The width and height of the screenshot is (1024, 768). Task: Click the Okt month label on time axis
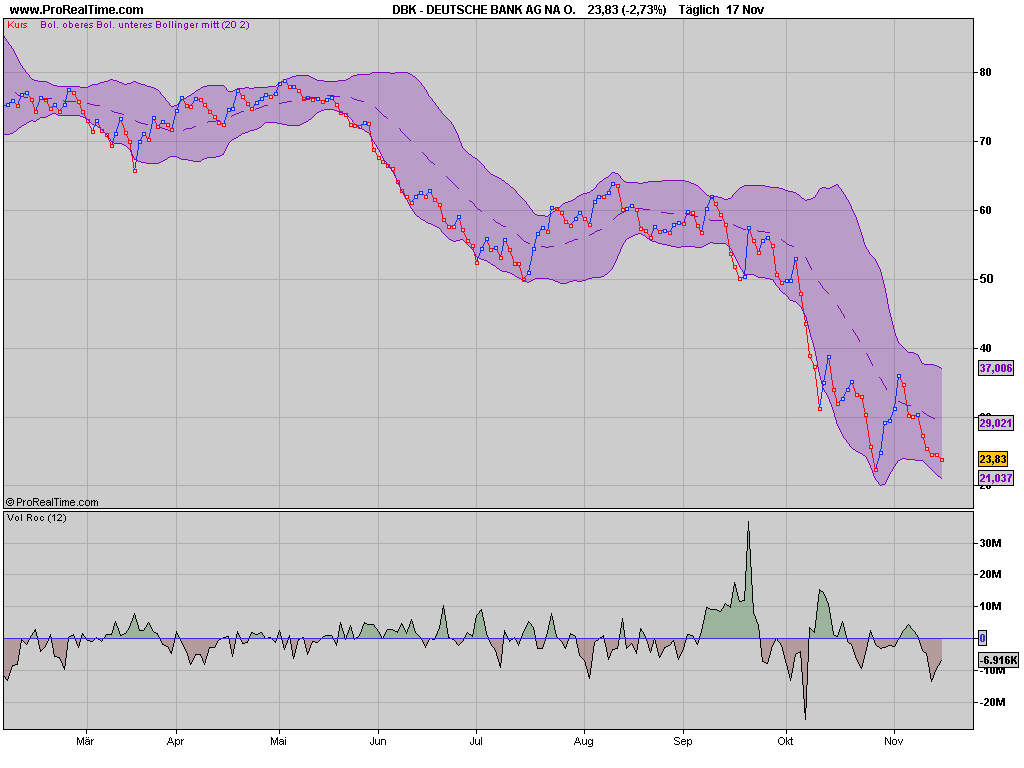[785, 741]
